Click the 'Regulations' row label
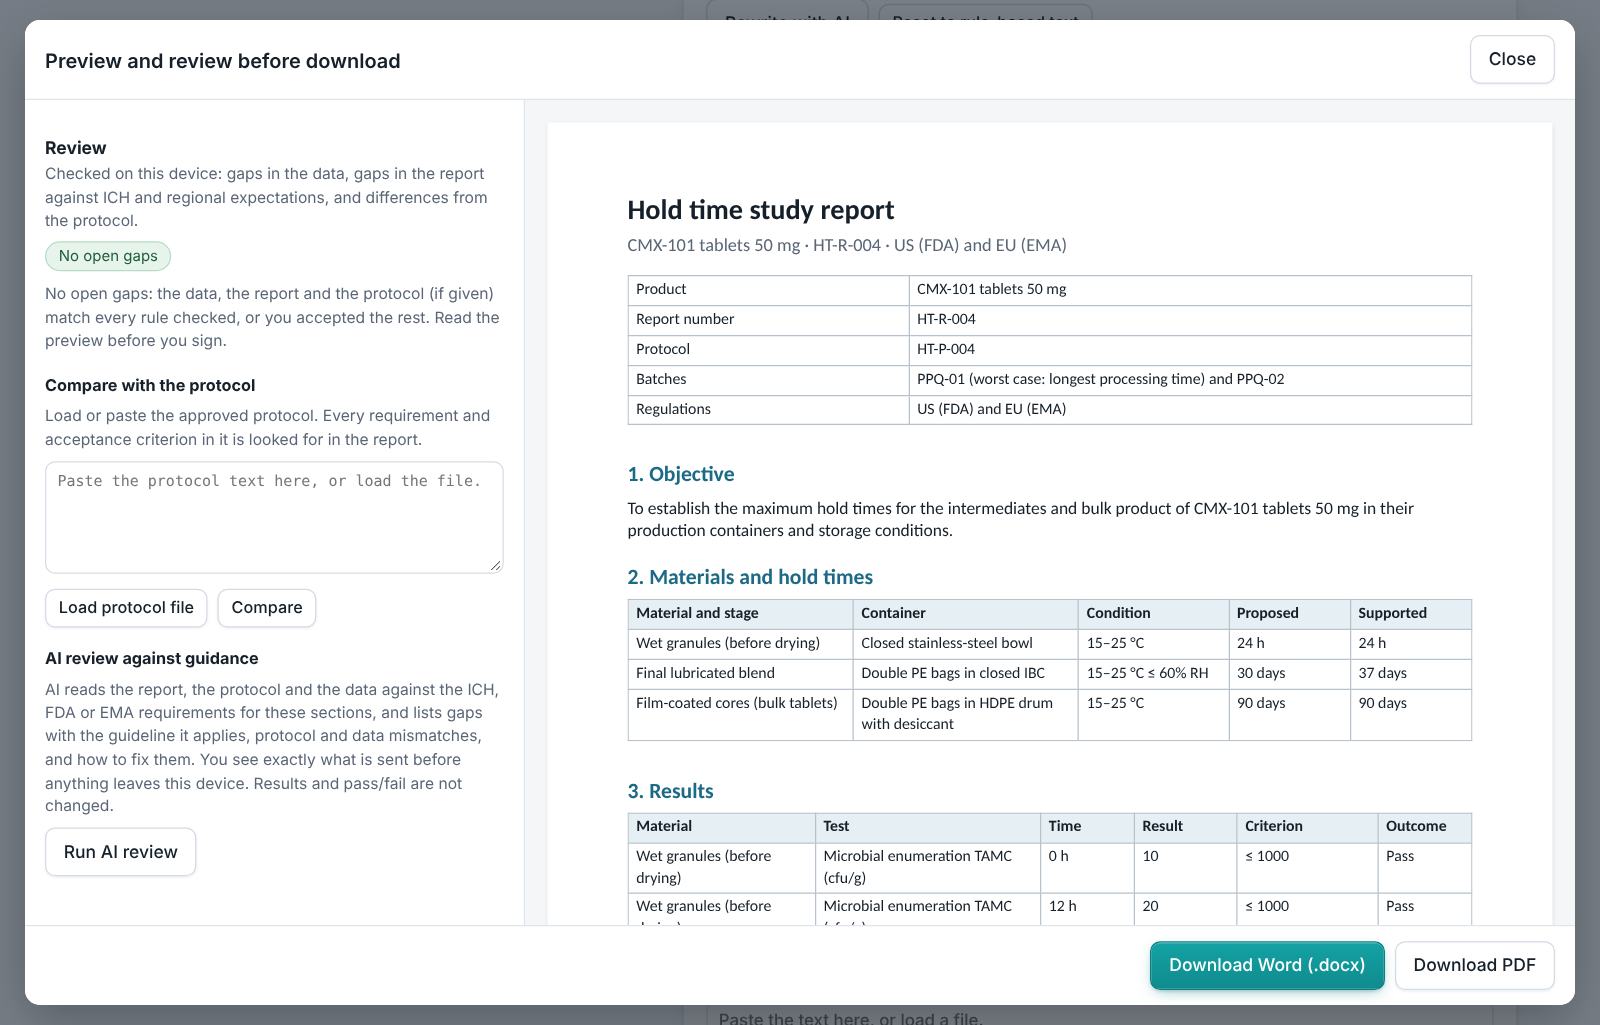Screen dimensions: 1600x1025 click(x=673, y=409)
